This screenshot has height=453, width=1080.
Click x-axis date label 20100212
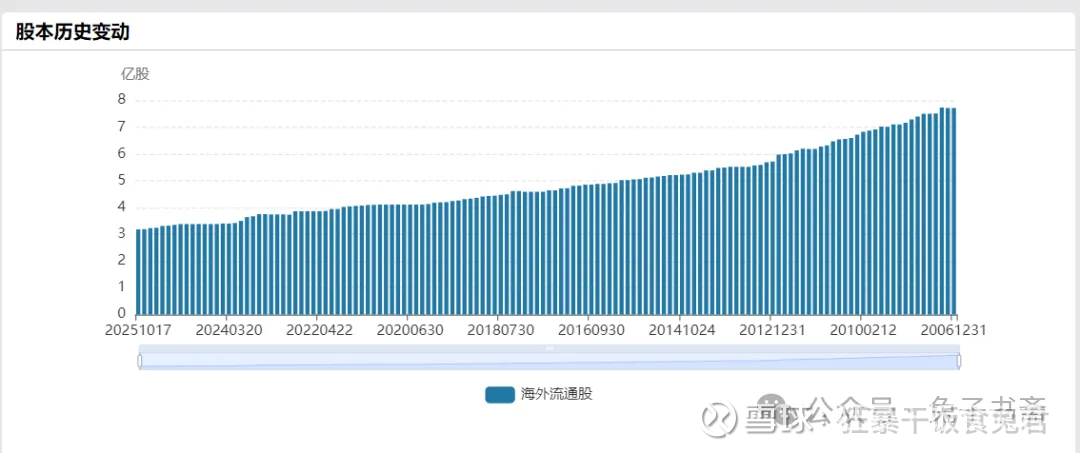pos(864,330)
